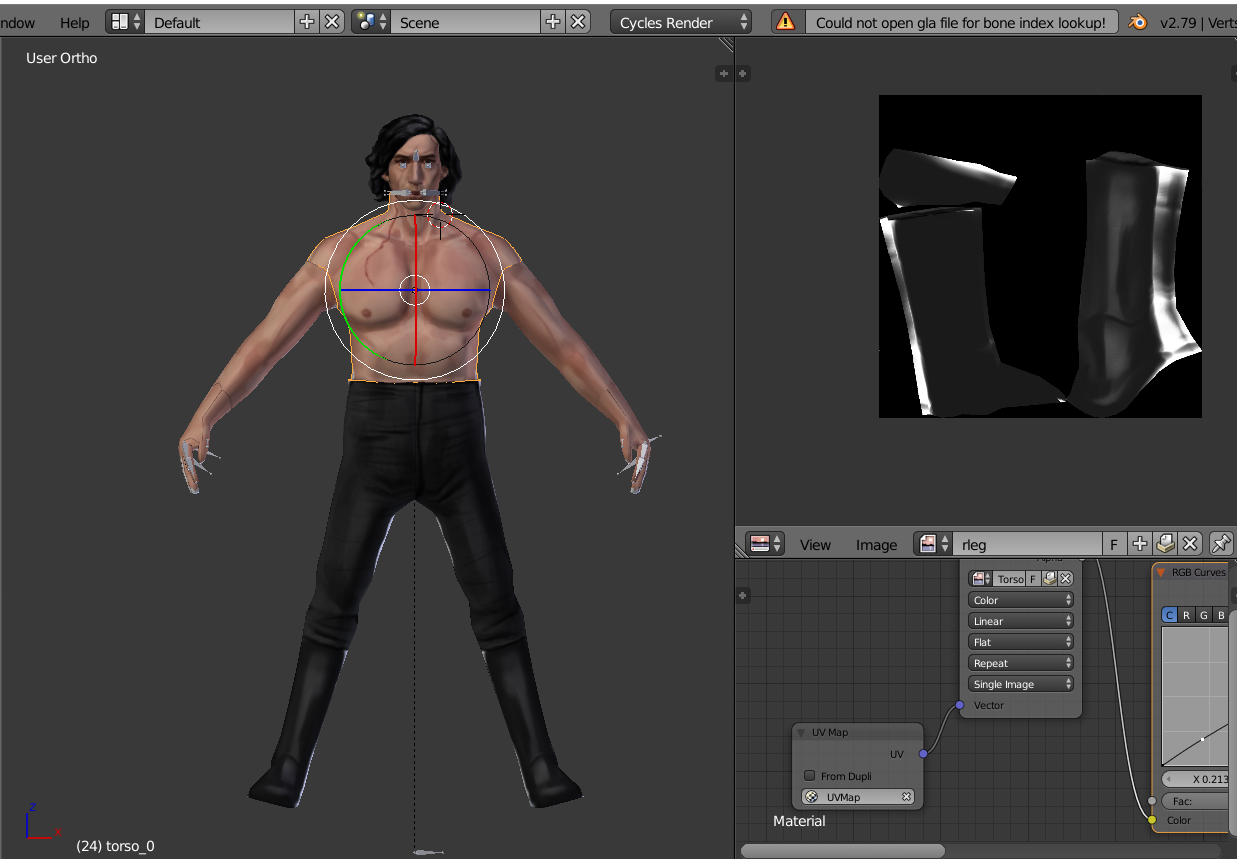Expand the image editor tool shelf region
1237x859 pixels.
pyautogui.click(x=743, y=73)
